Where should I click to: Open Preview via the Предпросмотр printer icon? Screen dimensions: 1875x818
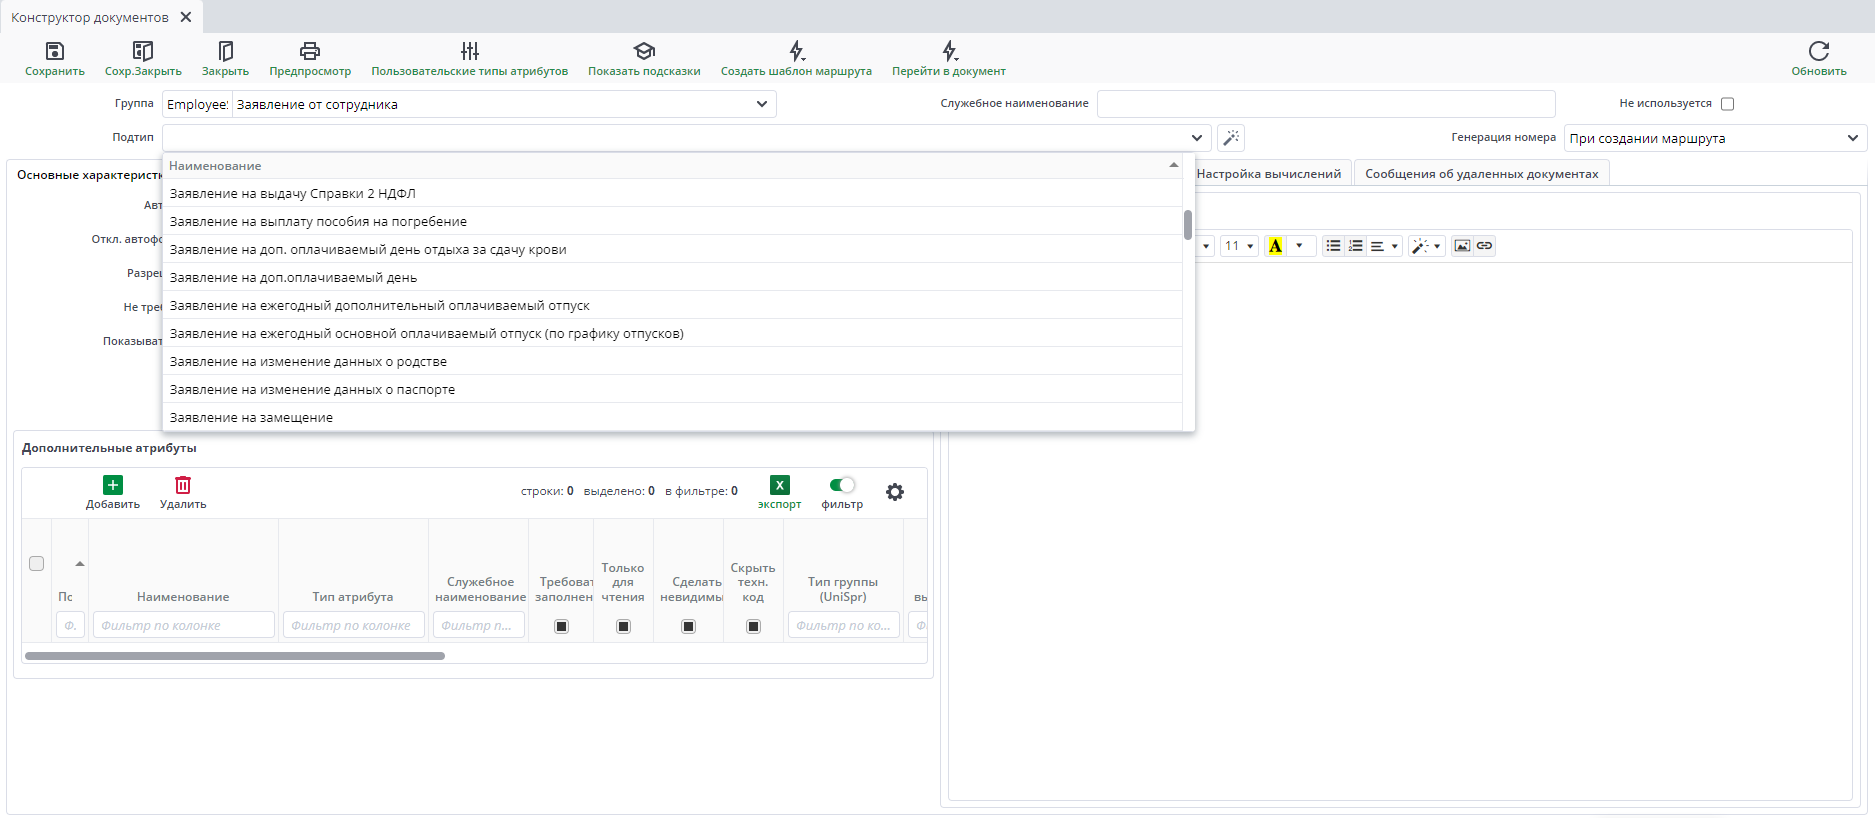[310, 51]
